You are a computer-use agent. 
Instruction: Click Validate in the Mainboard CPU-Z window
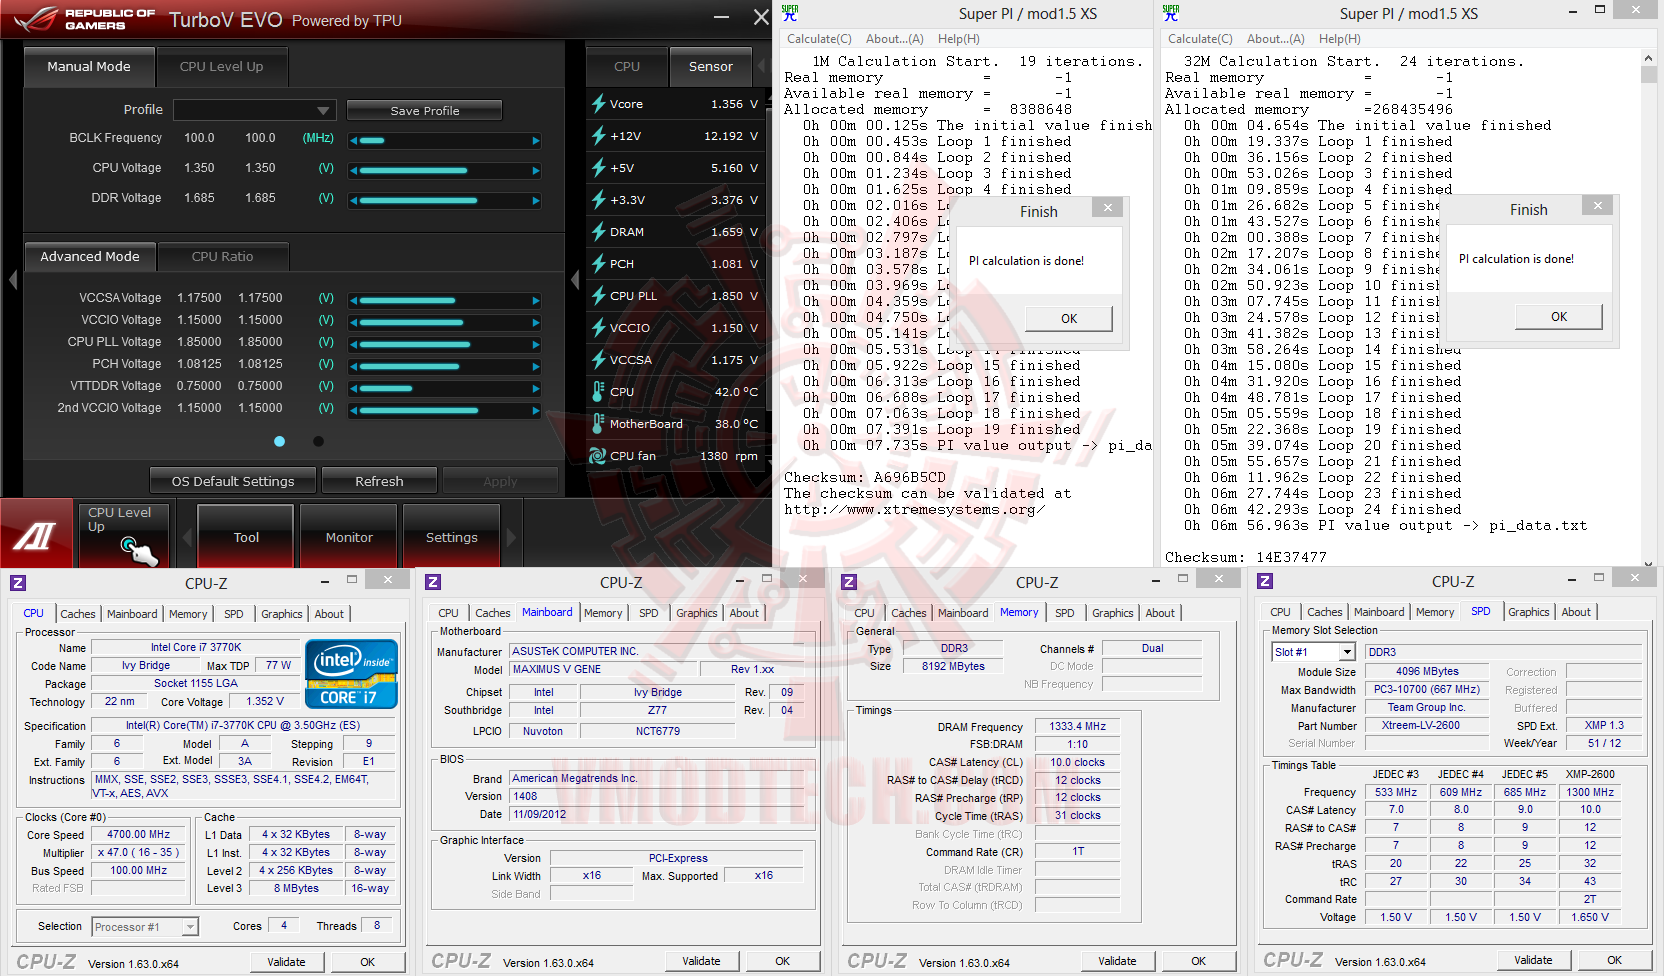(701, 961)
